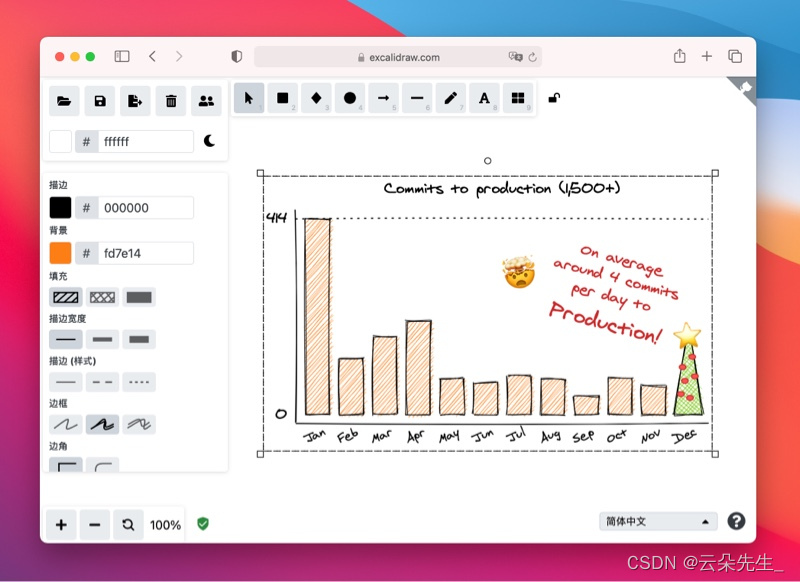The height and width of the screenshot is (582, 800).
Task: Go back in Safari
Action: (x=152, y=56)
